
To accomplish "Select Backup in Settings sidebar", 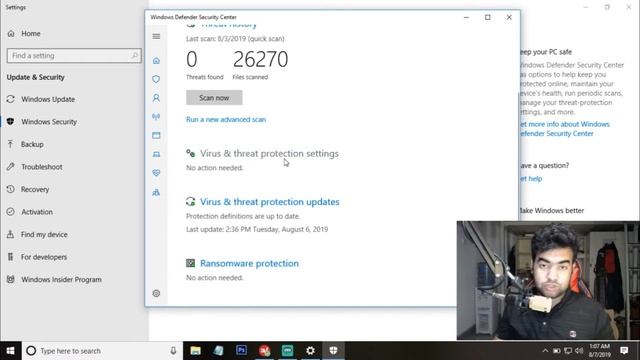I will click(x=32, y=144).
